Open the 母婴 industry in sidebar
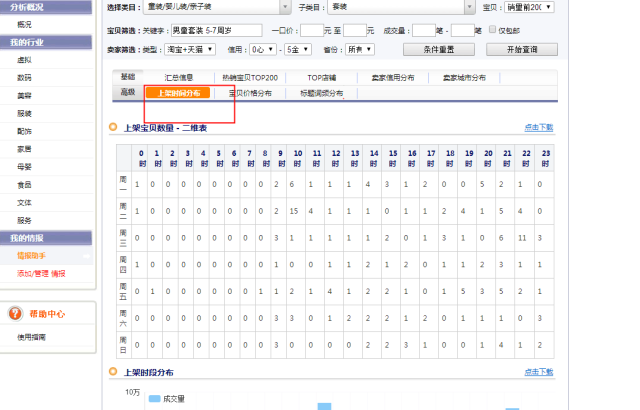 tap(24, 167)
